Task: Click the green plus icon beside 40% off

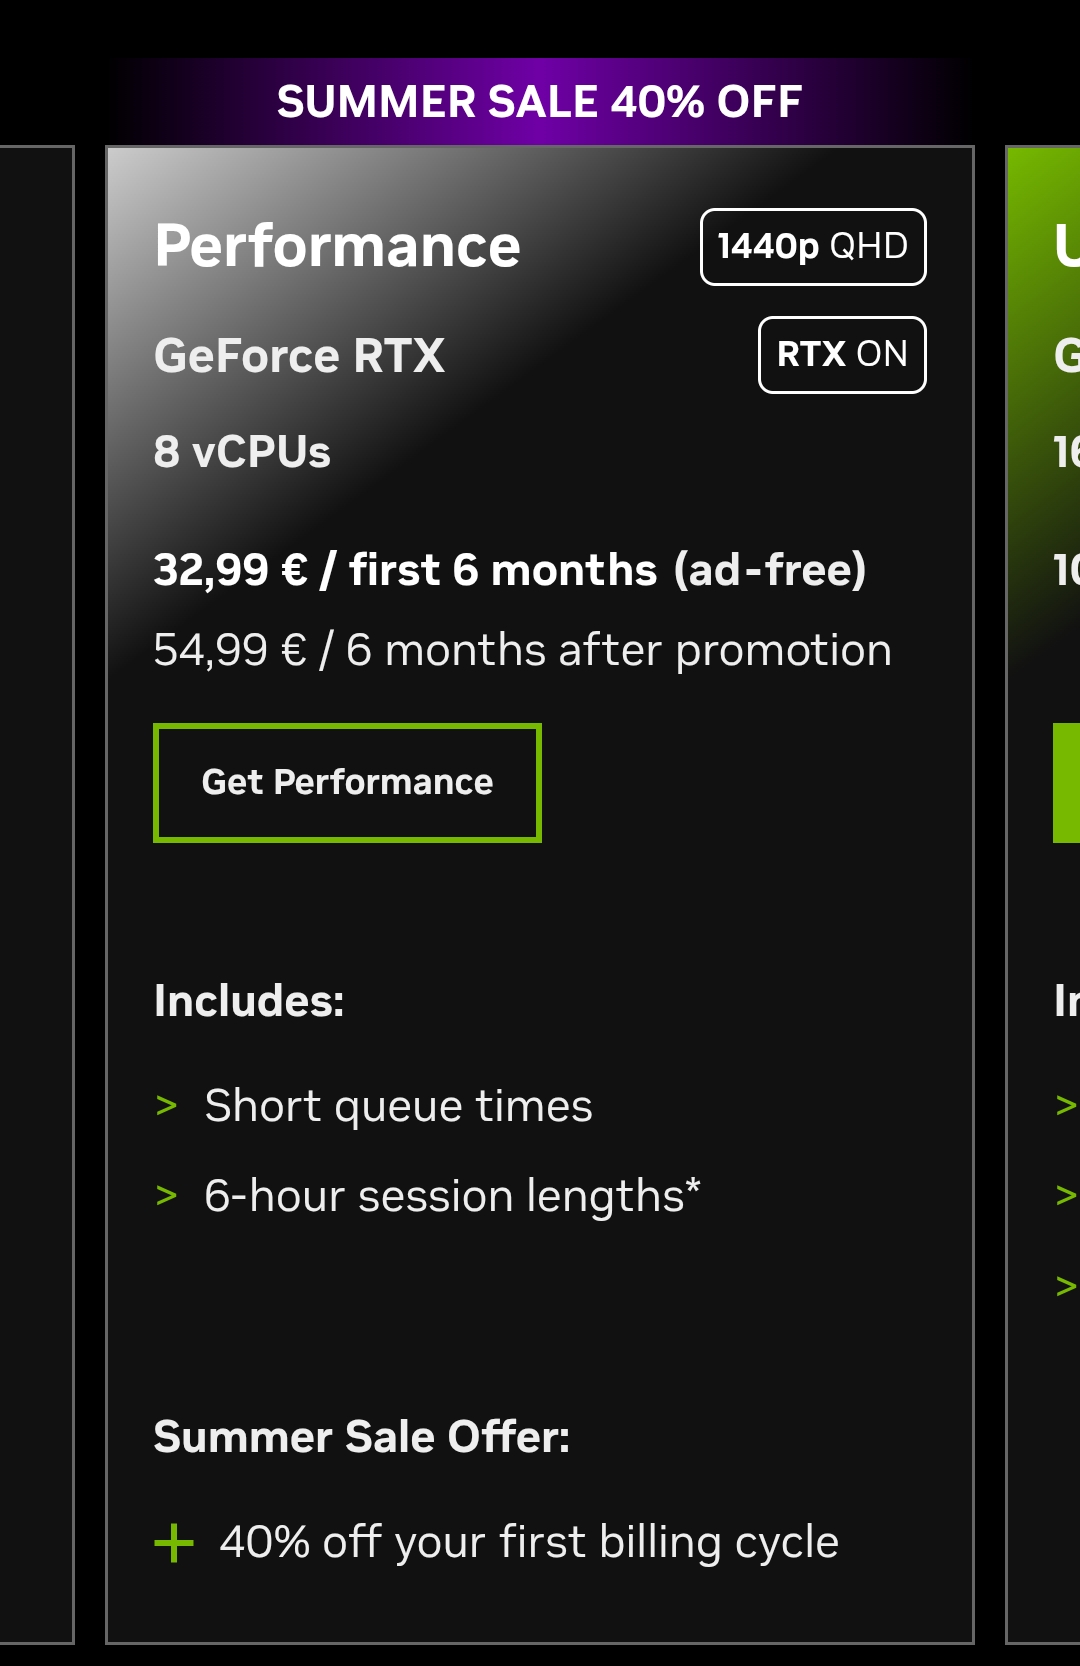Action: [174, 1543]
